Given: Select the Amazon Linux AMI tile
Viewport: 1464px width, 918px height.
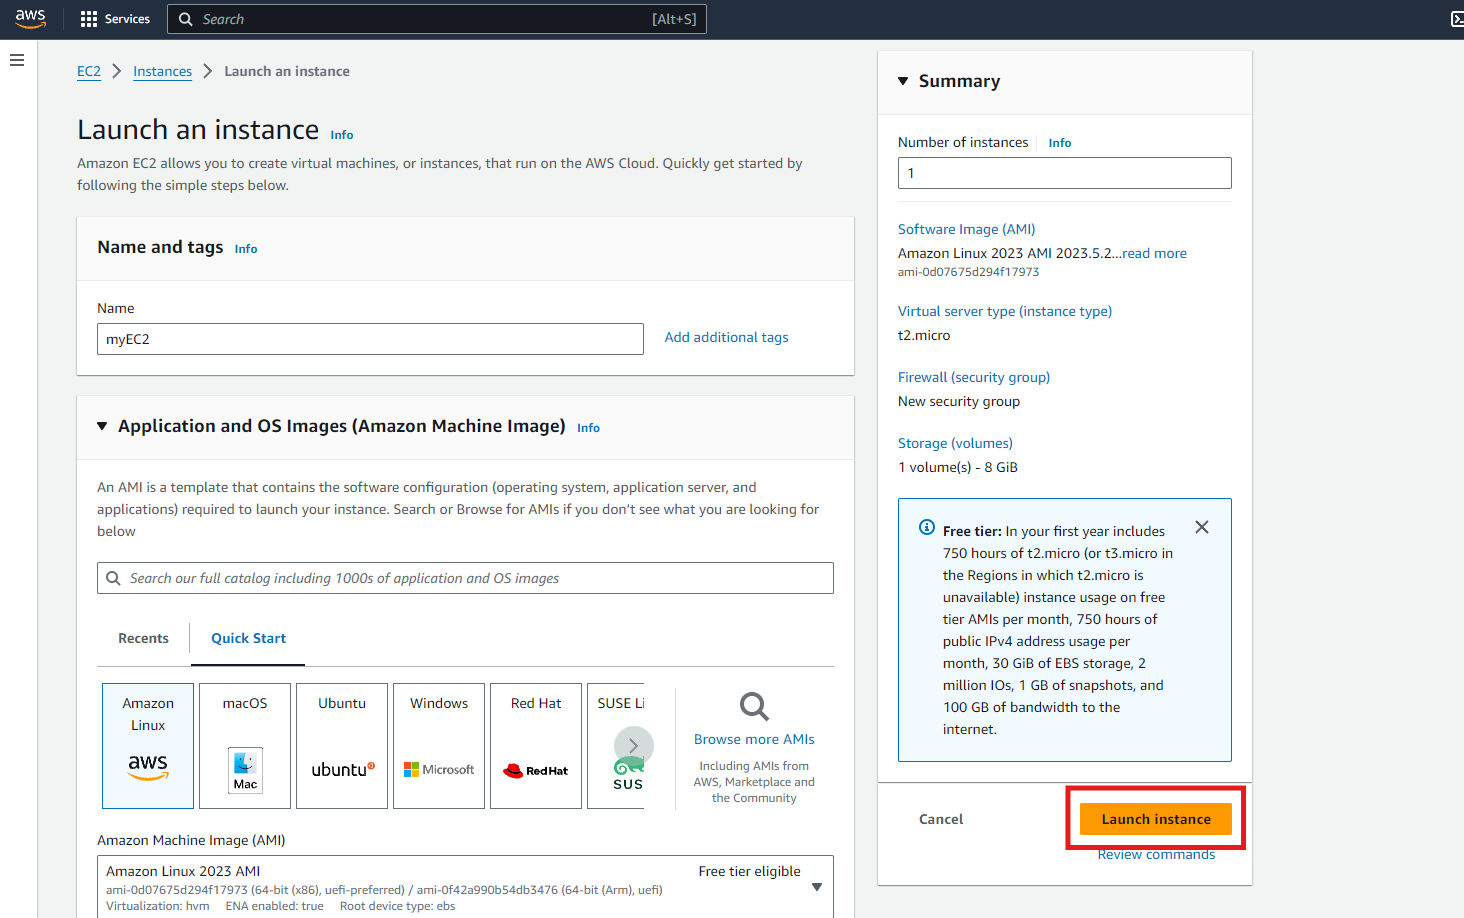Looking at the screenshot, I should tap(148, 746).
